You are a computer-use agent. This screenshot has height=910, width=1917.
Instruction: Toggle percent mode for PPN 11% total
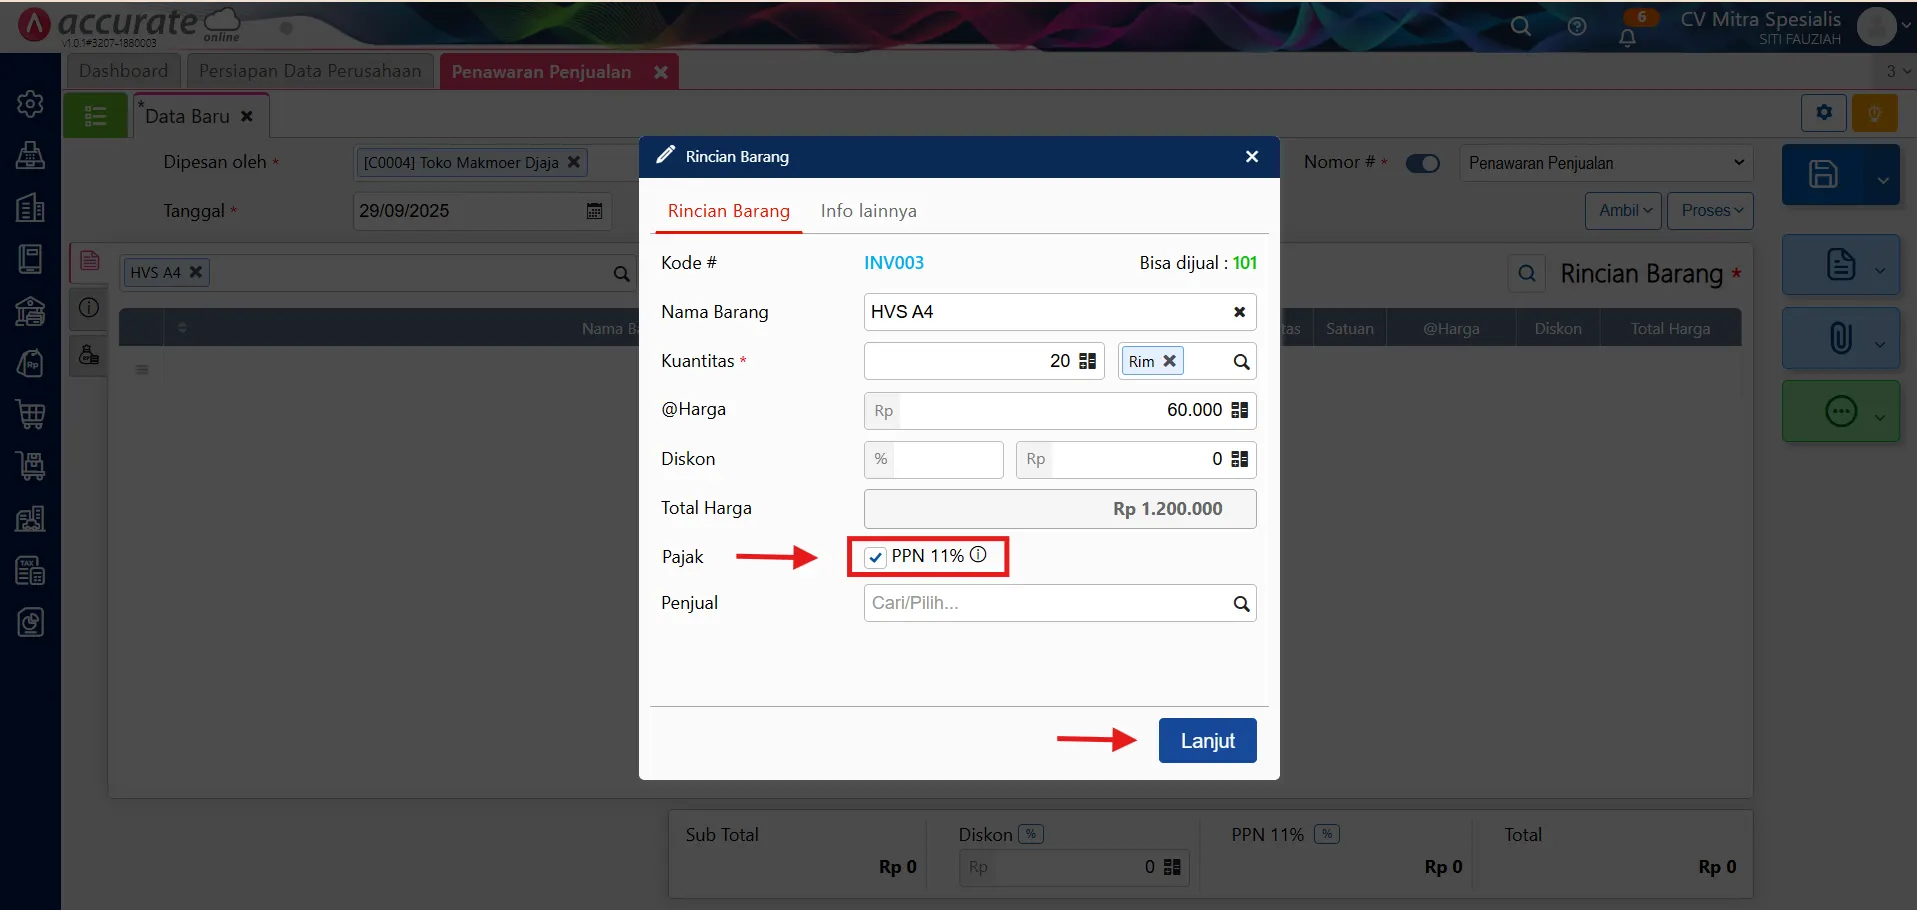[1327, 834]
